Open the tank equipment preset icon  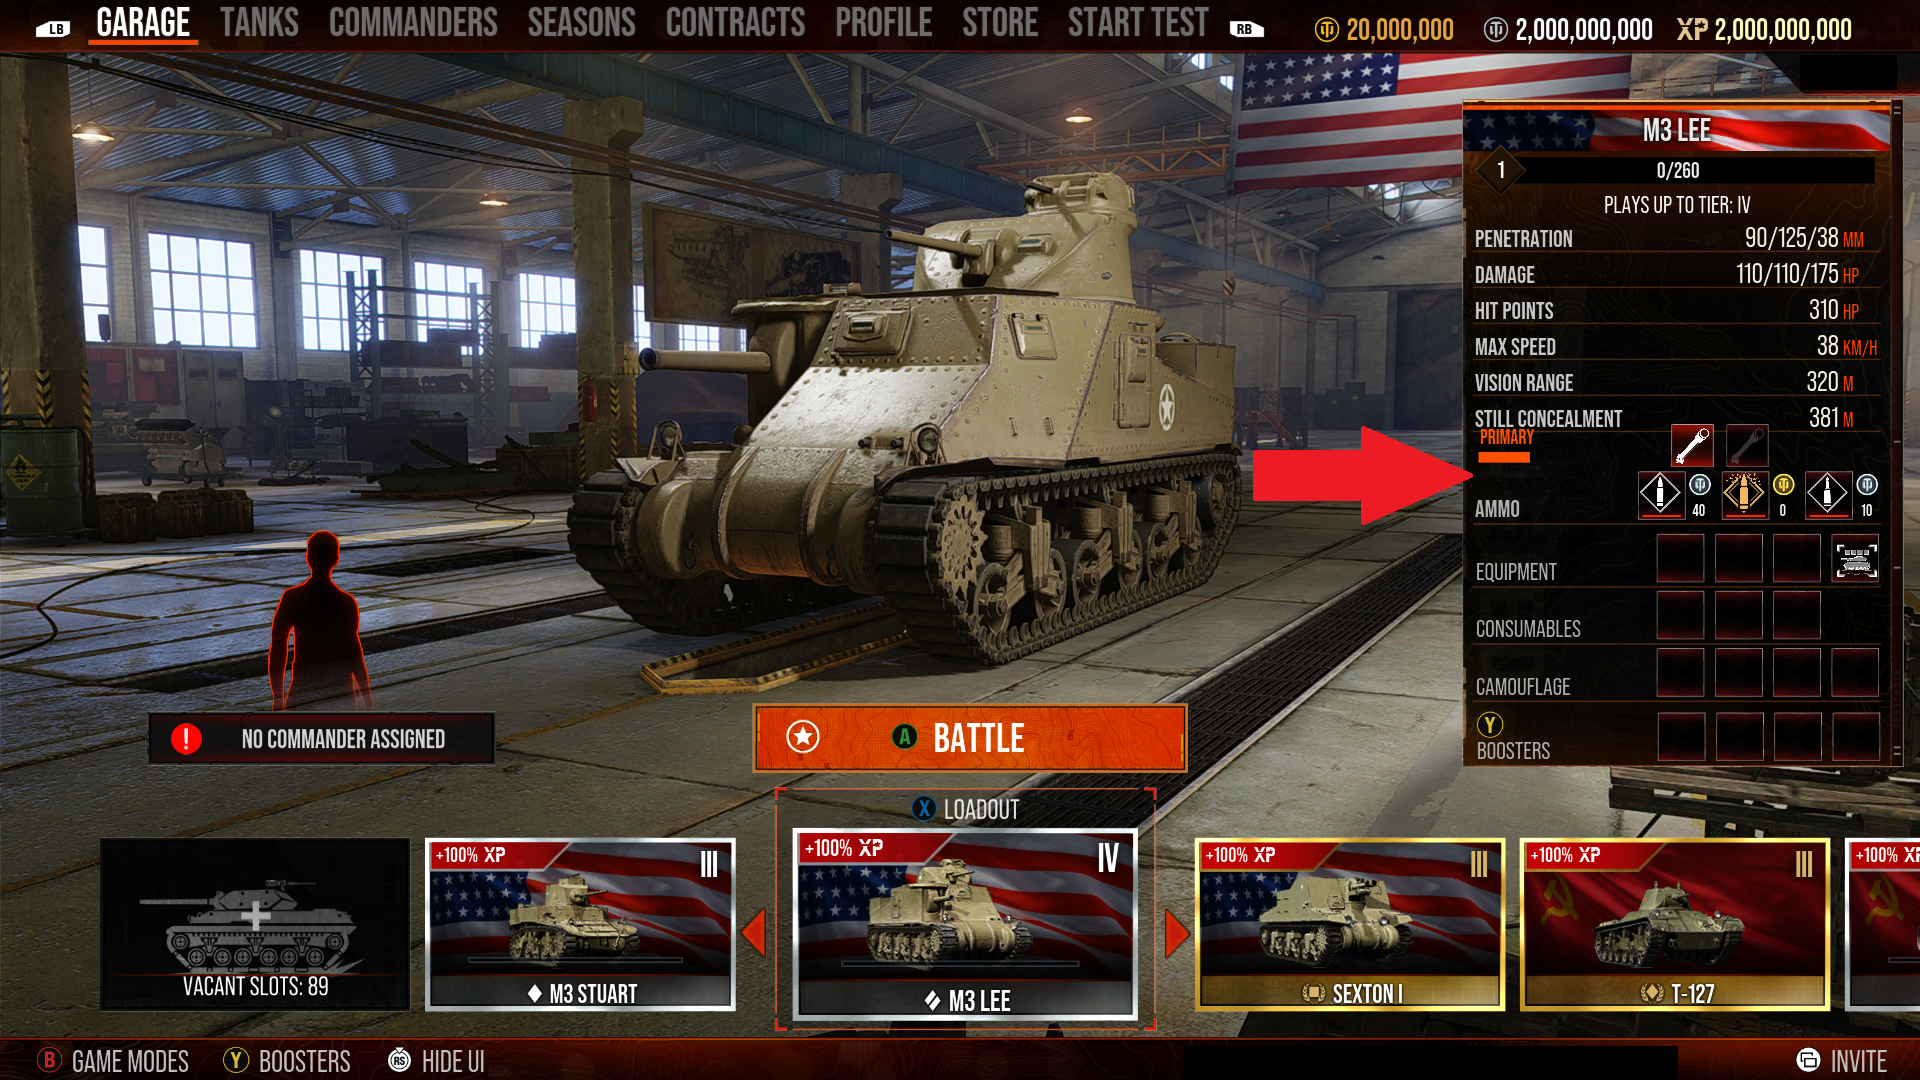[x=1856, y=559]
